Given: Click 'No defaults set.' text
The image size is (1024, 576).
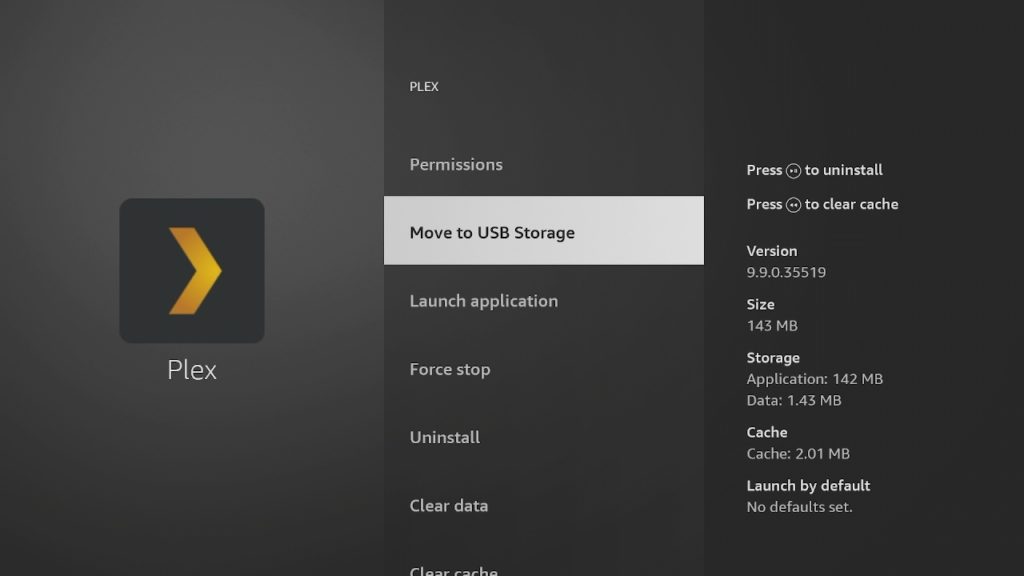Looking at the screenshot, I should 799,507.
